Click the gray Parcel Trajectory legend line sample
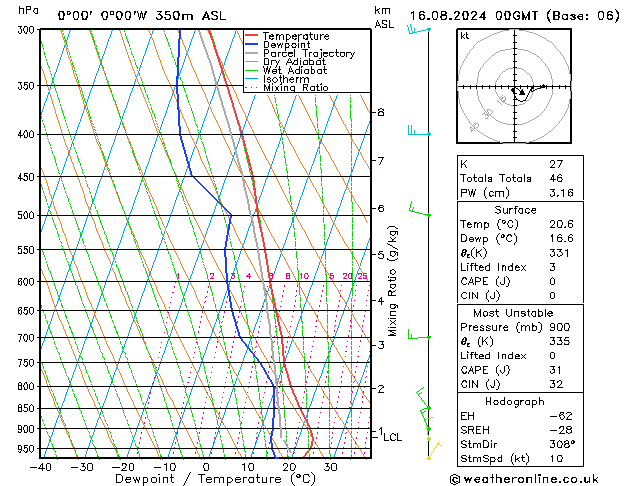The image size is (629, 486). coord(251,53)
